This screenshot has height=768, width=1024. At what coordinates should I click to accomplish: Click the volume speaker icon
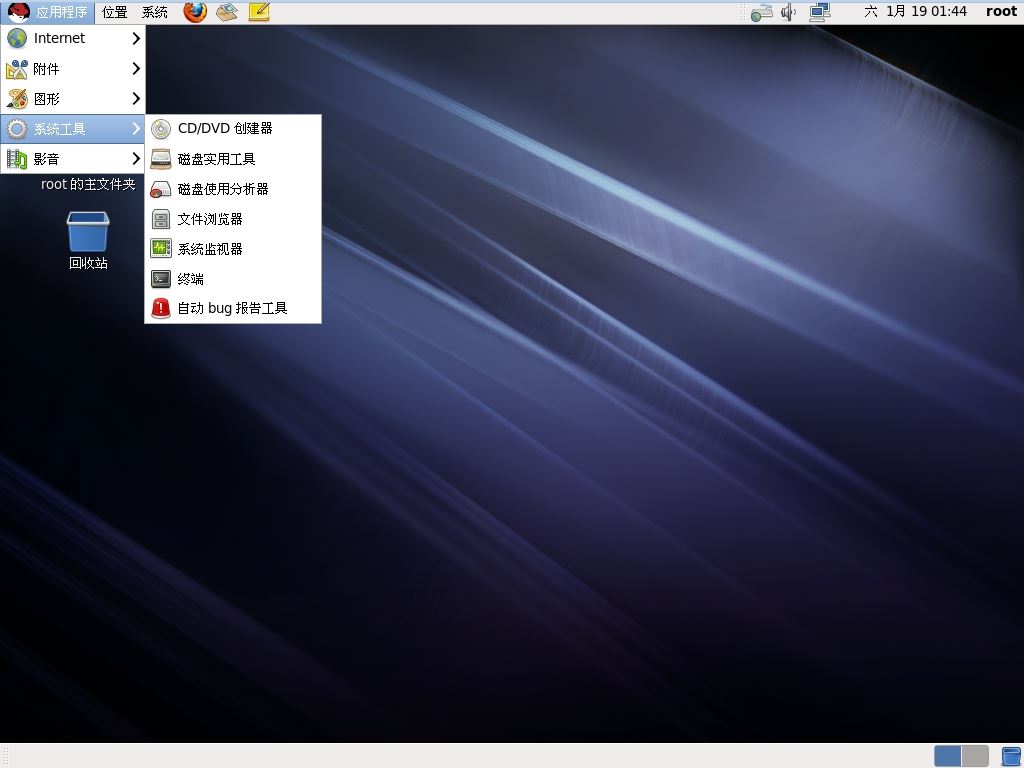(789, 12)
